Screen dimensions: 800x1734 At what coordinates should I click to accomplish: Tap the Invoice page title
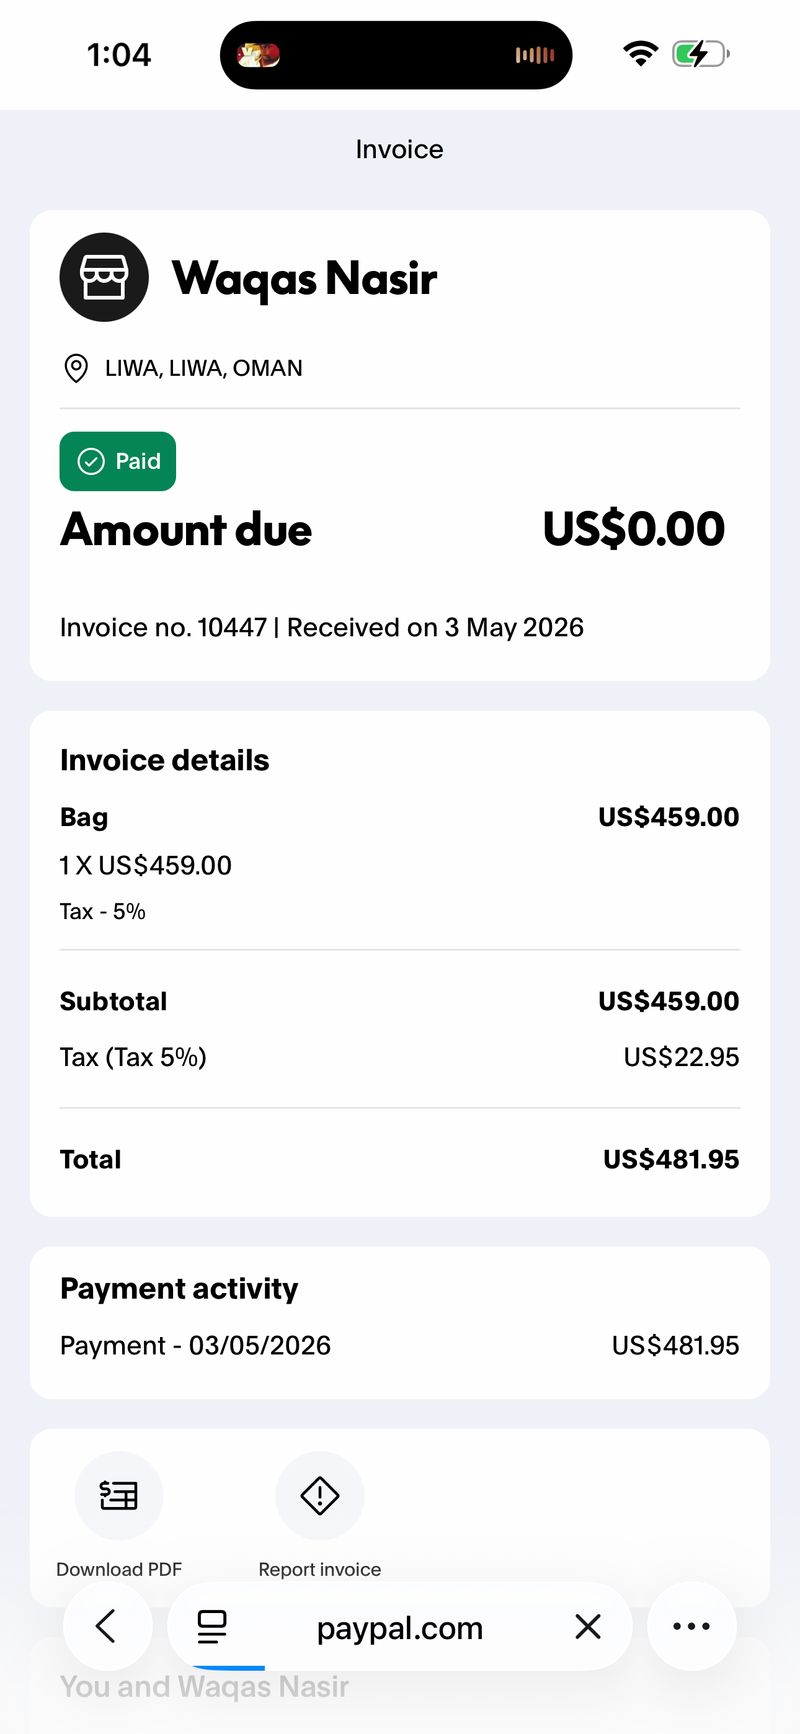[399, 149]
